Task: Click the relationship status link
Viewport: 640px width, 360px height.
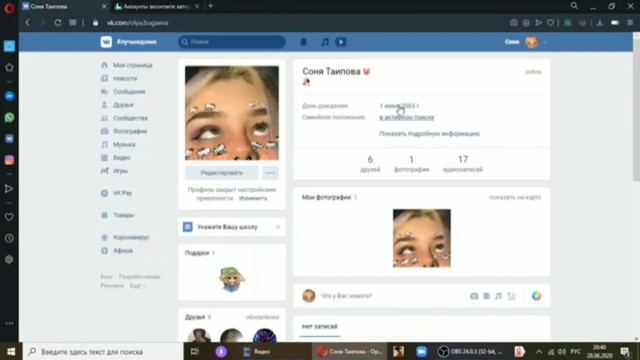Action: 407,117
